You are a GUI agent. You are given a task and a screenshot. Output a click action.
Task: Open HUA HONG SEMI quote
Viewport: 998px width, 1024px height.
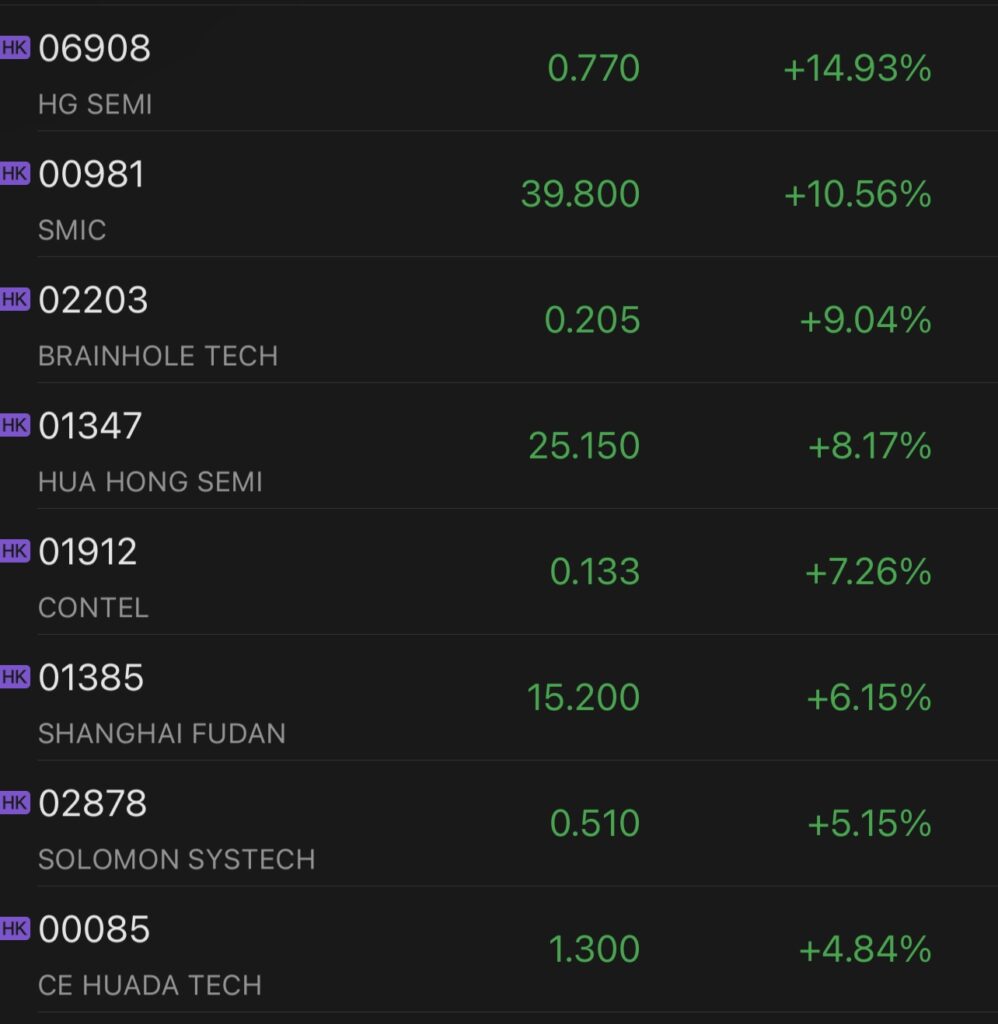point(499,446)
